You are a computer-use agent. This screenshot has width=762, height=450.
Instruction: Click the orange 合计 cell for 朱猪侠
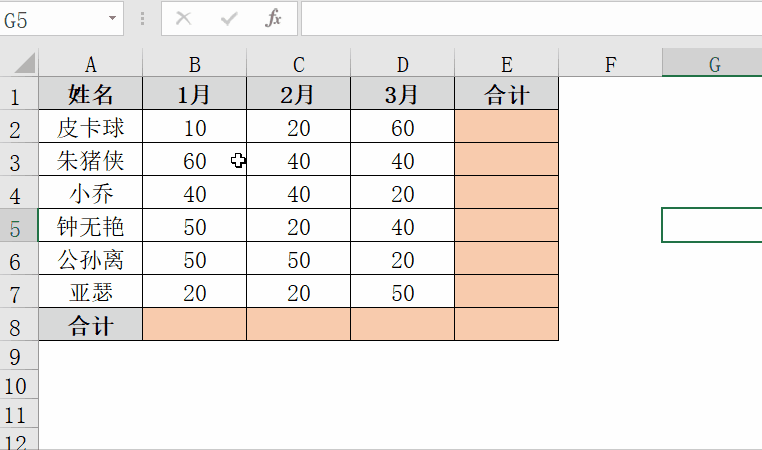[x=507, y=161]
